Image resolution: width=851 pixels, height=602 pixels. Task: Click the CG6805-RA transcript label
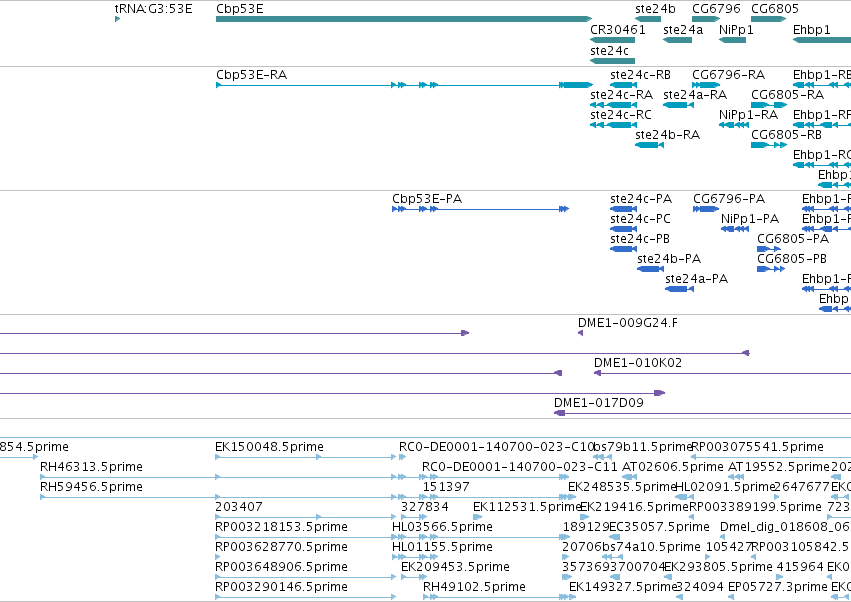pos(788,95)
